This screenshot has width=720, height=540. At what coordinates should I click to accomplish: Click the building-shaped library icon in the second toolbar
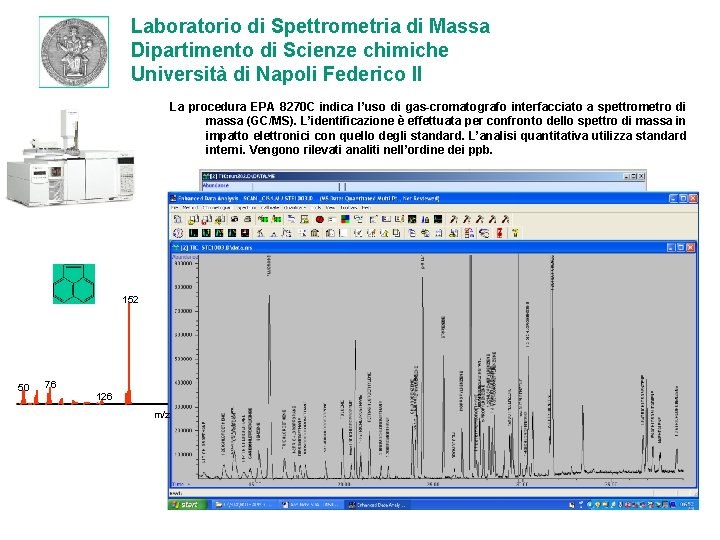(x=315, y=233)
